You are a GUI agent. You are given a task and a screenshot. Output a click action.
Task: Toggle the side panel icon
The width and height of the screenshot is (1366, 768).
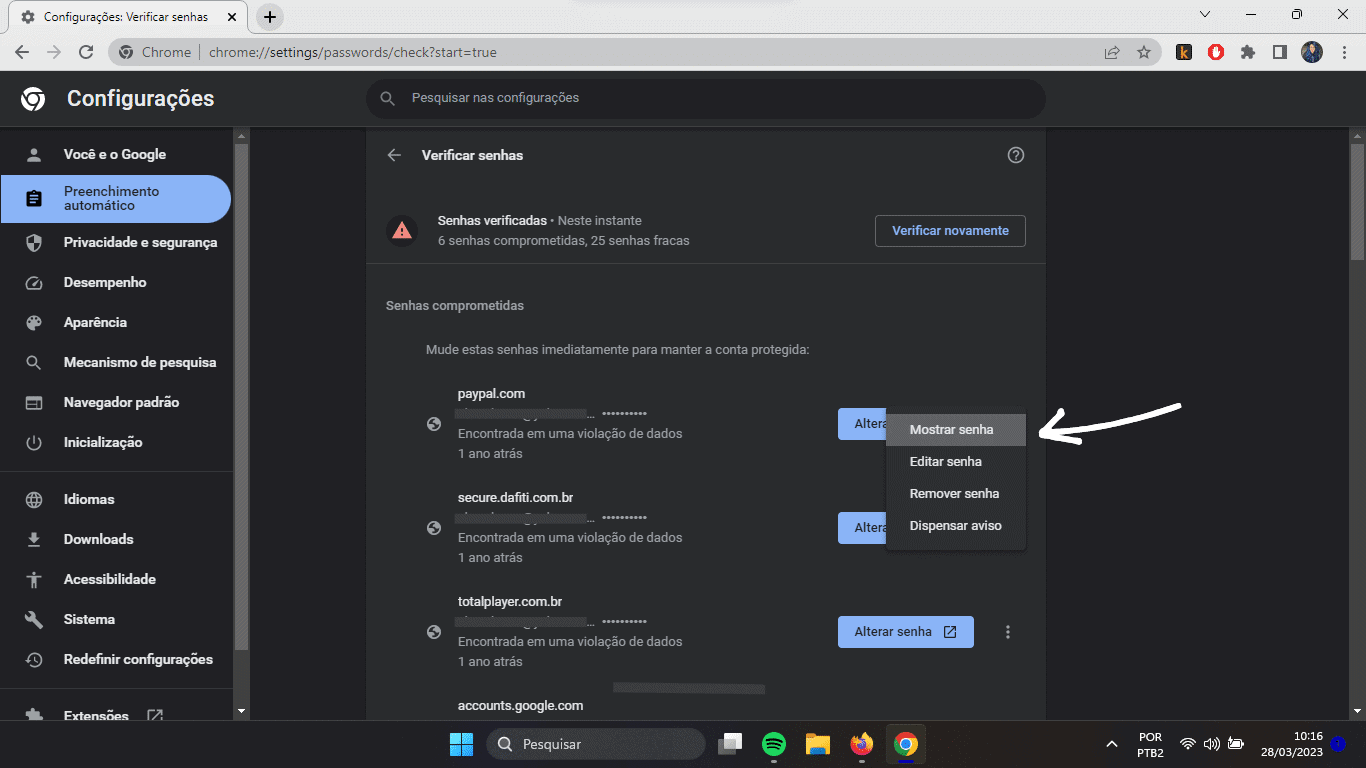tap(1280, 52)
